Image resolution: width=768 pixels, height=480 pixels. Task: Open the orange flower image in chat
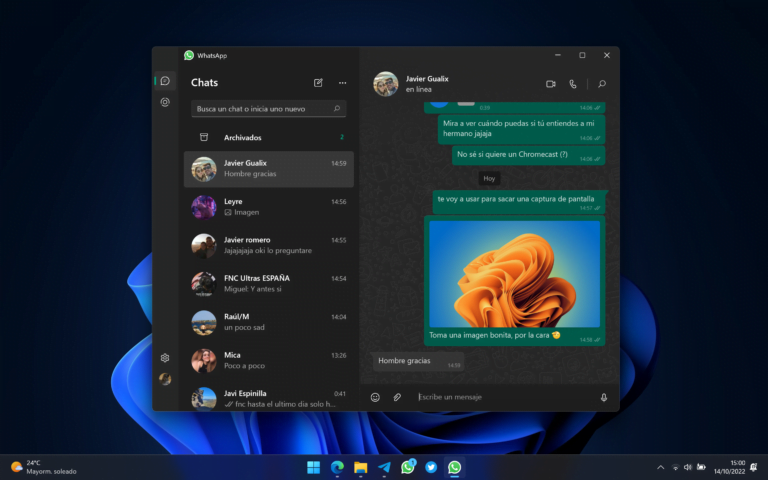(x=514, y=274)
